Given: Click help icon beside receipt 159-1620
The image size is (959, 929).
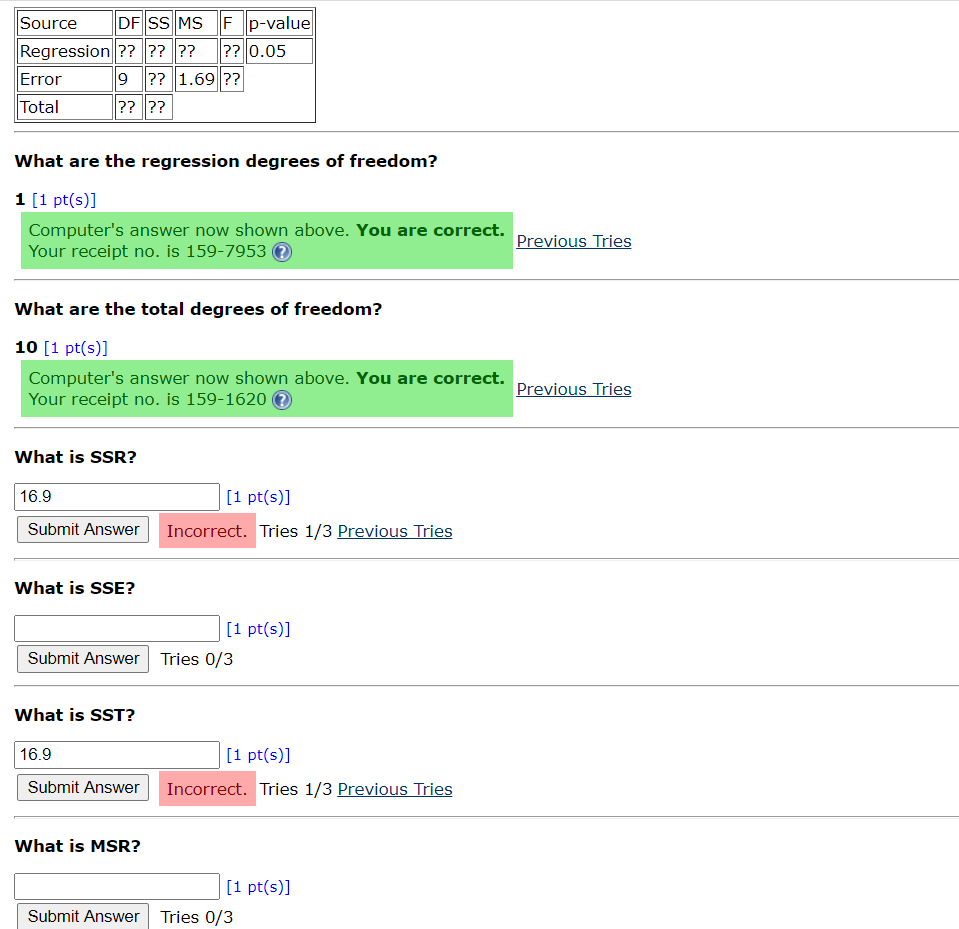Looking at the screenshot, I should (x=281, y=400).
